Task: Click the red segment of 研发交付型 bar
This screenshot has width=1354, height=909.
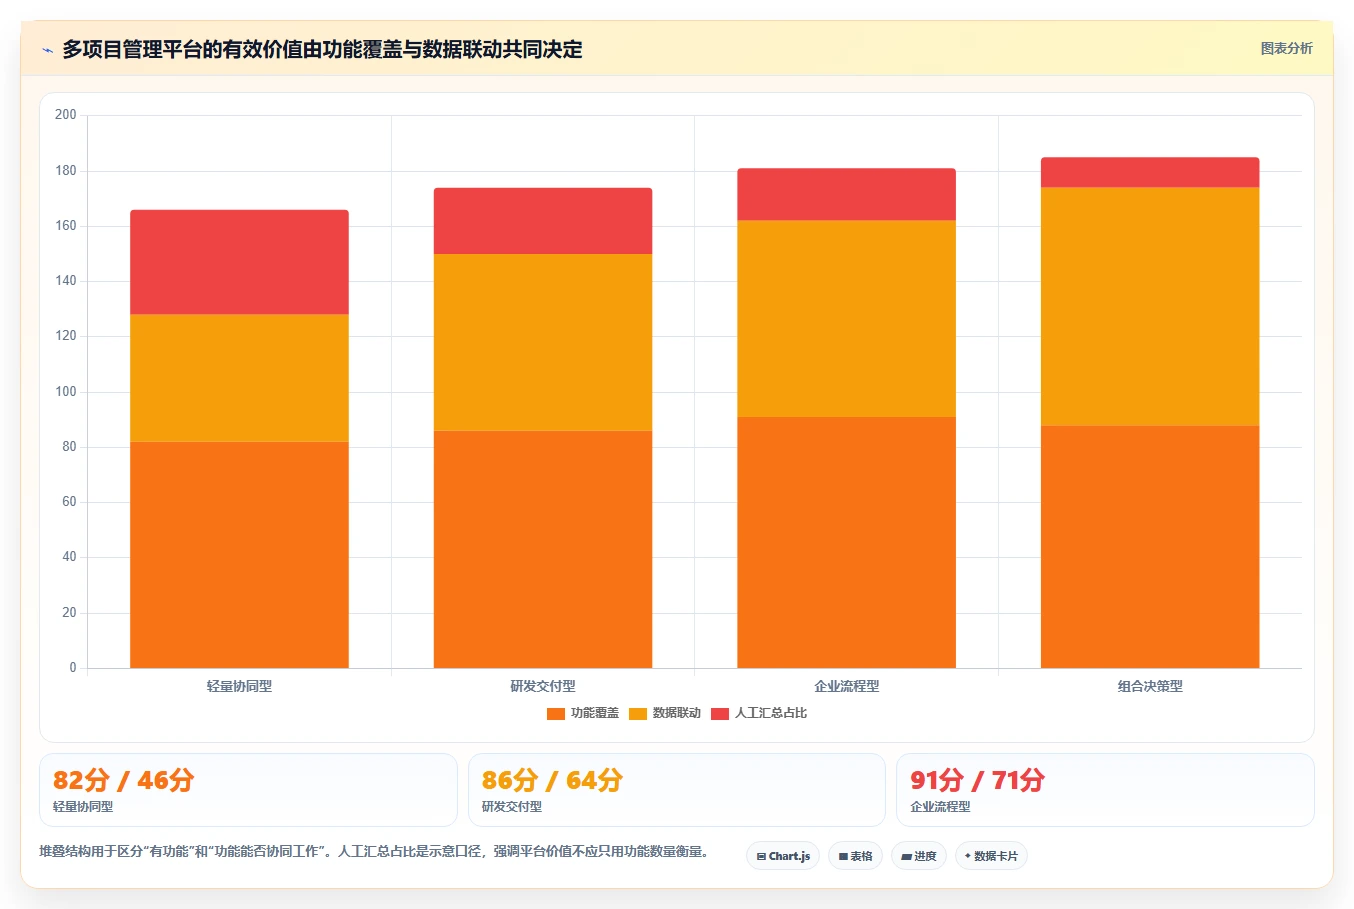Action: [x=543, y=221]
